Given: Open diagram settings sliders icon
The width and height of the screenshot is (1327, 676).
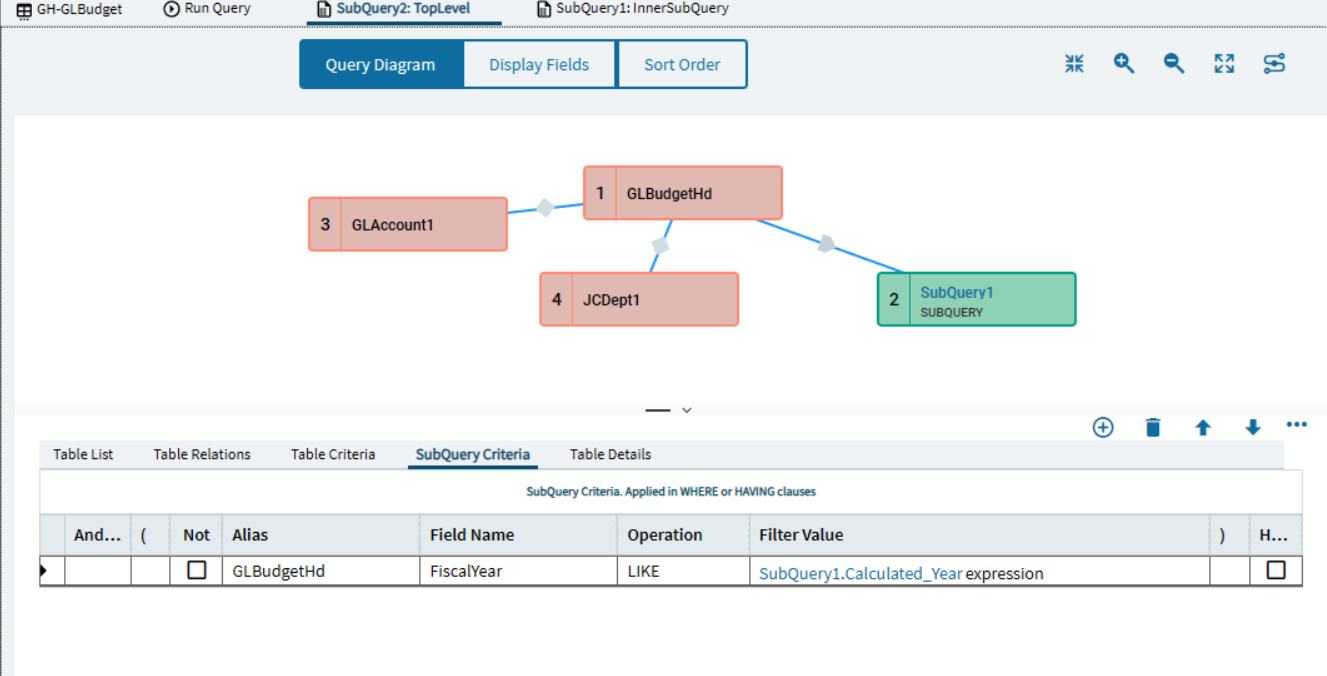Looking at the screenshot, I should [x=1274, y=64].
